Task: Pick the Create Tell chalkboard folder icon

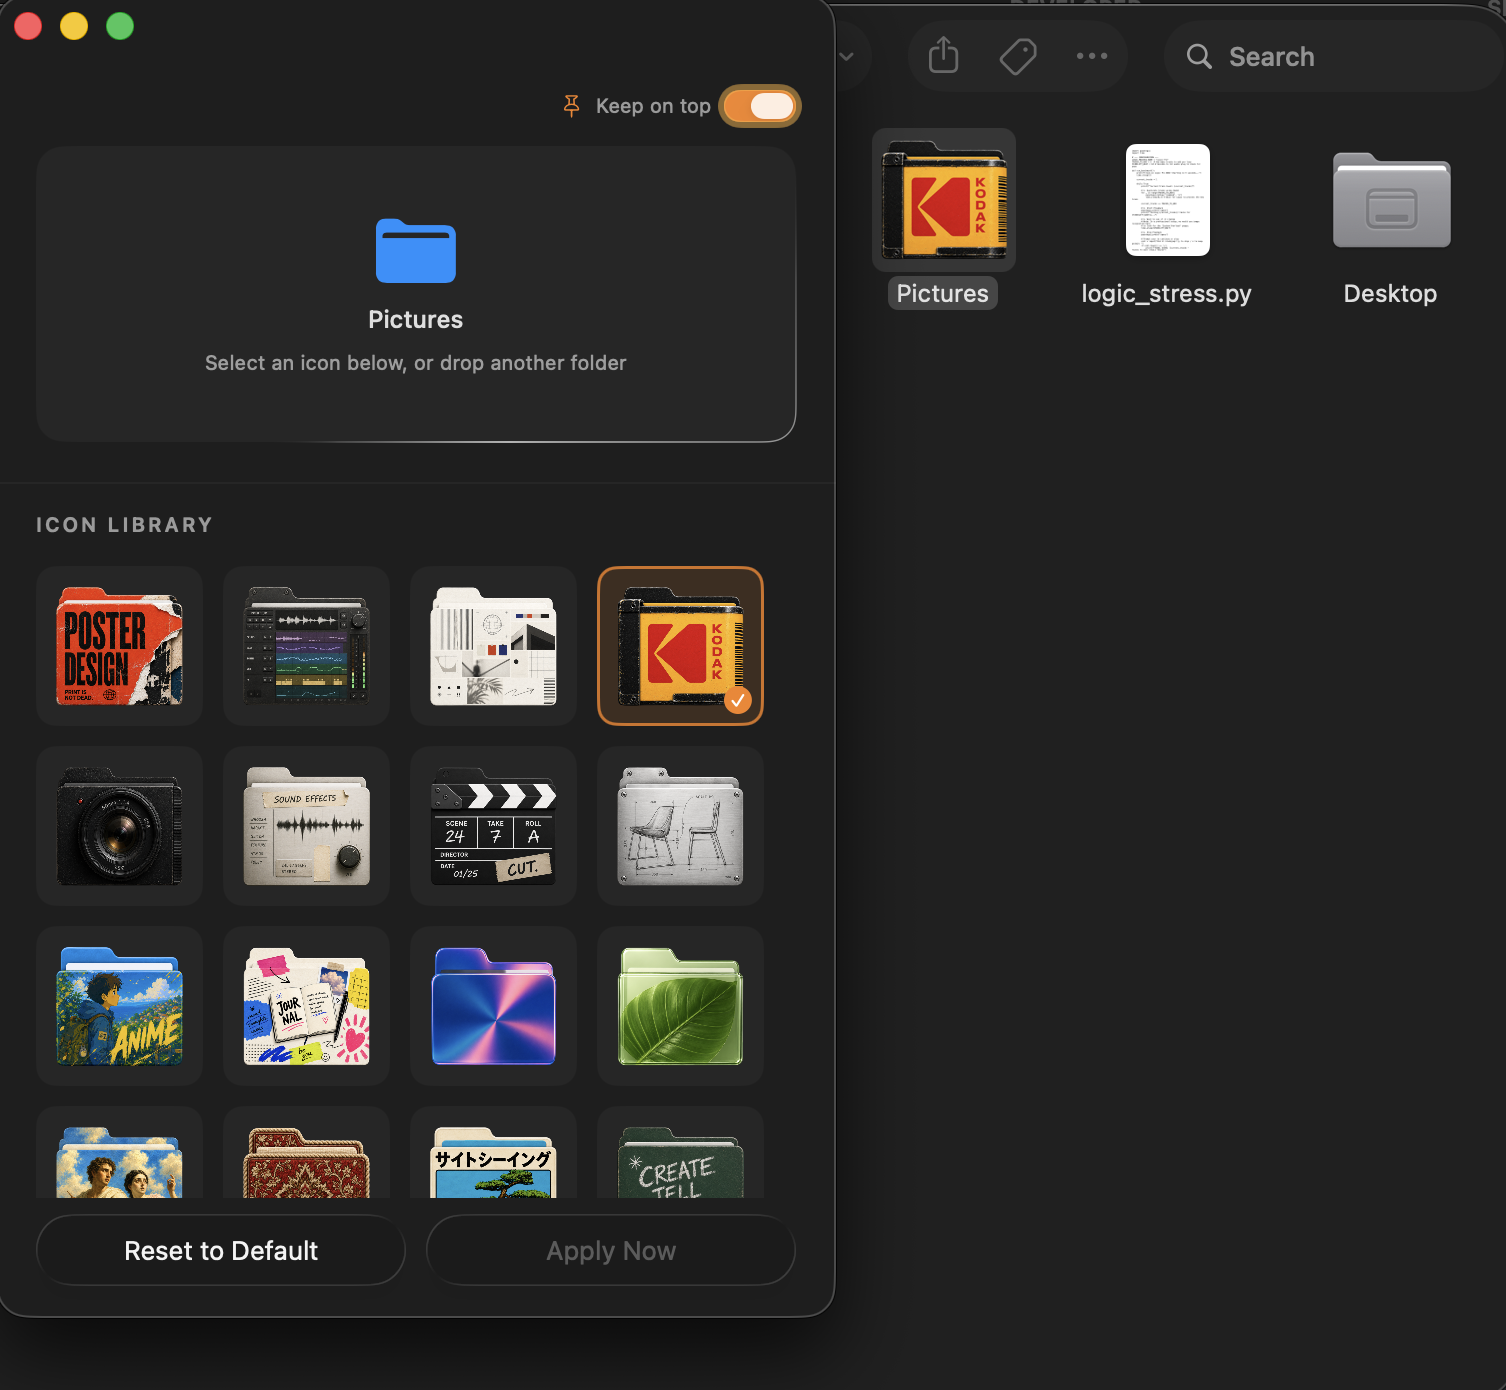Action: click(x=680, y=1153)
